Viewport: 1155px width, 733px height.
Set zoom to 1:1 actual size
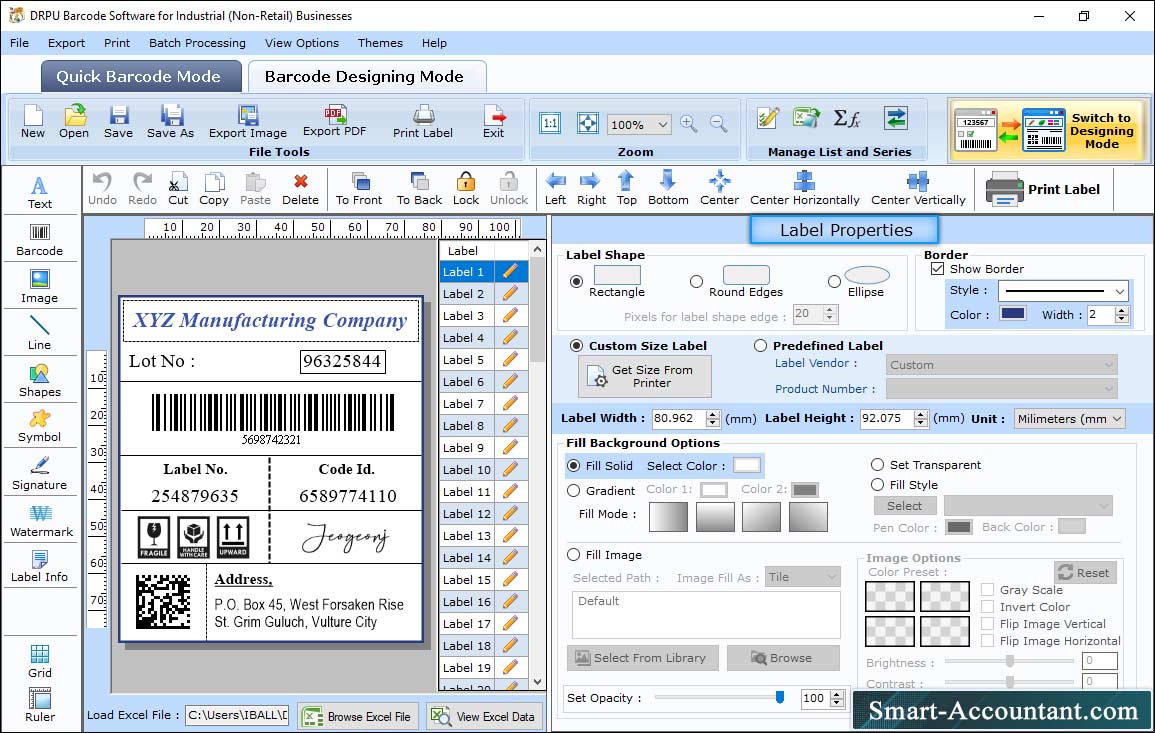(x=550, y=123)
